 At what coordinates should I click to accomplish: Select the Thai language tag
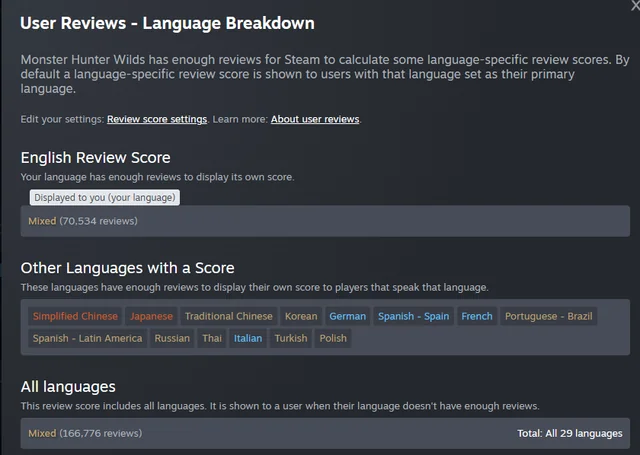212,338
